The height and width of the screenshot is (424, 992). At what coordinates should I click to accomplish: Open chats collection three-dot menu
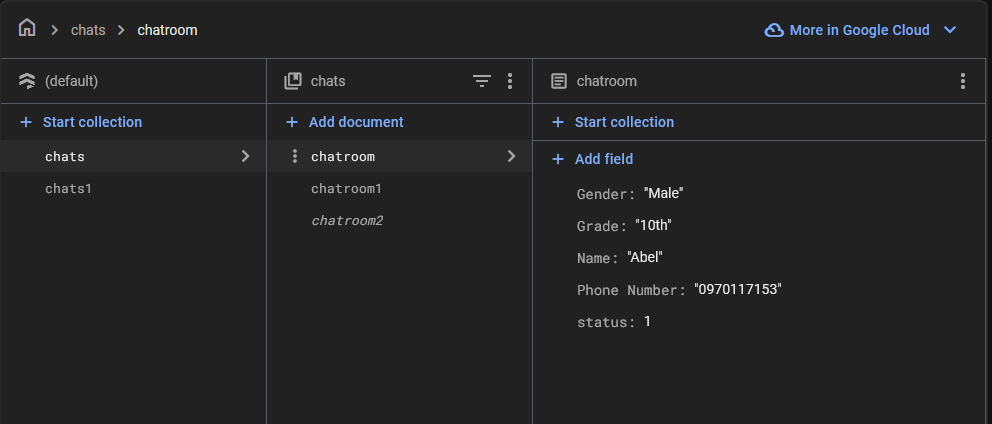(510, 81)
